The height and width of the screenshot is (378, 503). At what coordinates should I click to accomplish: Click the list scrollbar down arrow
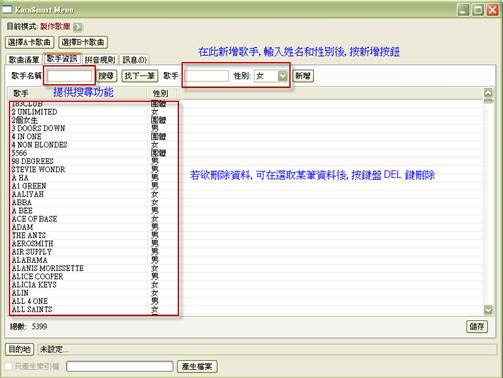(x=488, y=310)
